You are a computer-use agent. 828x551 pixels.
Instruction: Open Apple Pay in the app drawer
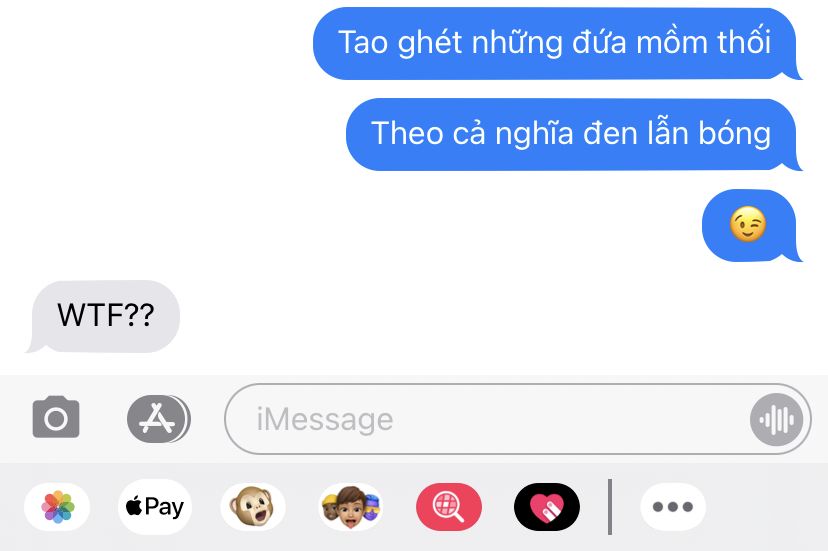(155, 507)
